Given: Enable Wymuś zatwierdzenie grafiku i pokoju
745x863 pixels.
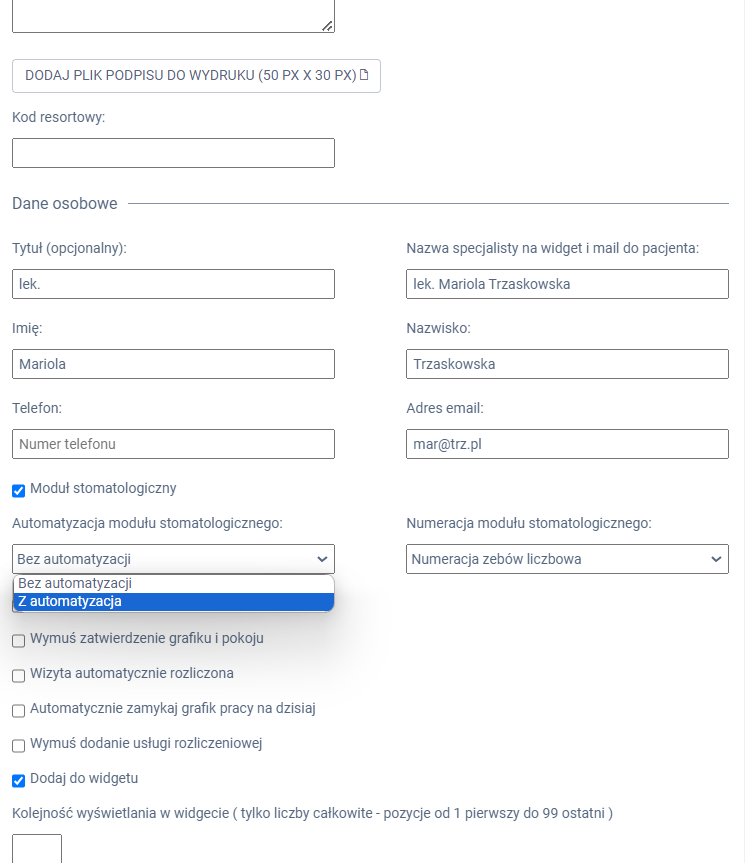Looking at the screenshot, I should click(19, 640).
